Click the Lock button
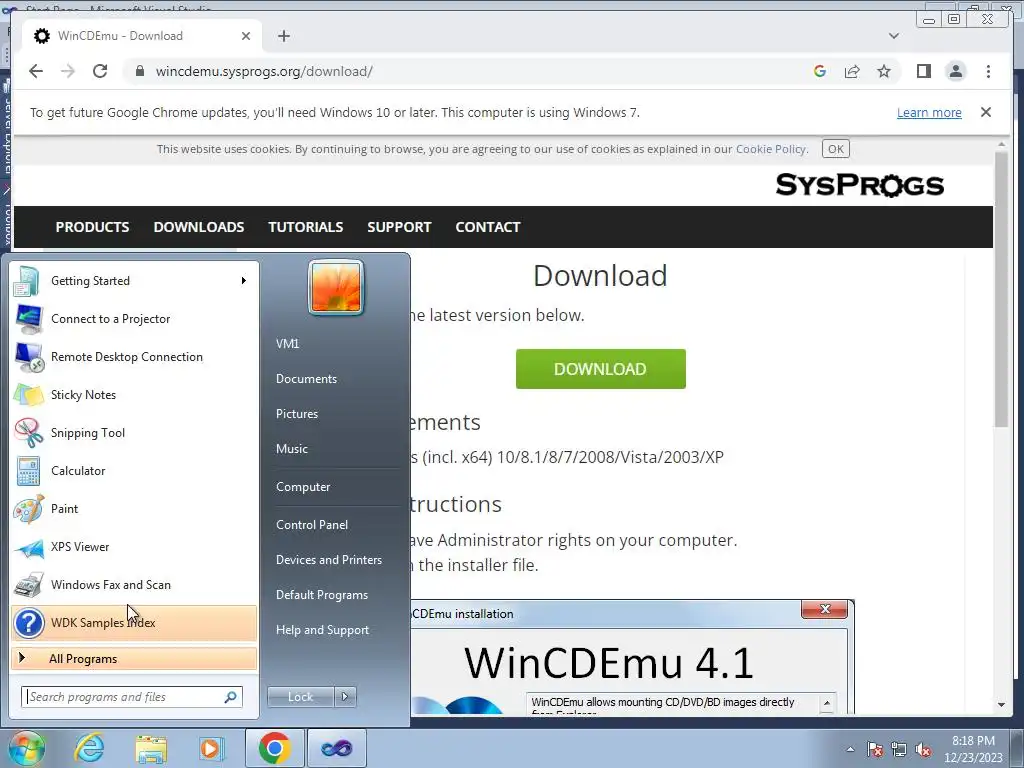Screen dimensions: 1024x768 [x=300, y=697]
